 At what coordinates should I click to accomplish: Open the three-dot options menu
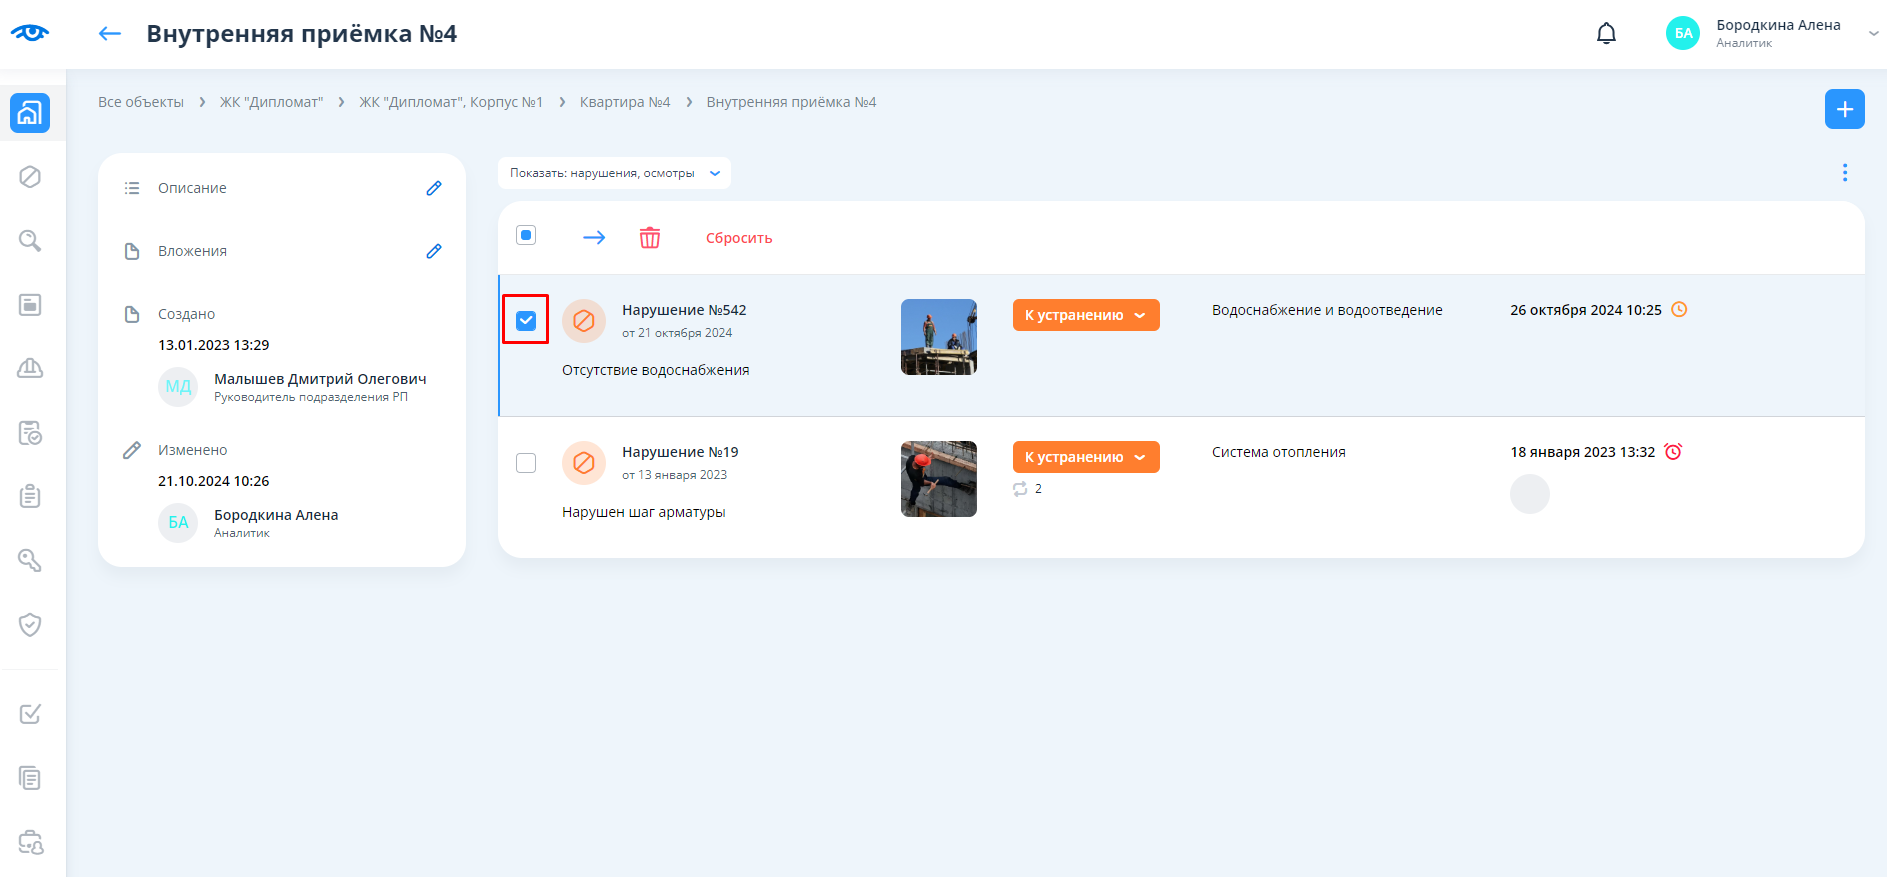pyautogui.click(x=1844, y=173)
